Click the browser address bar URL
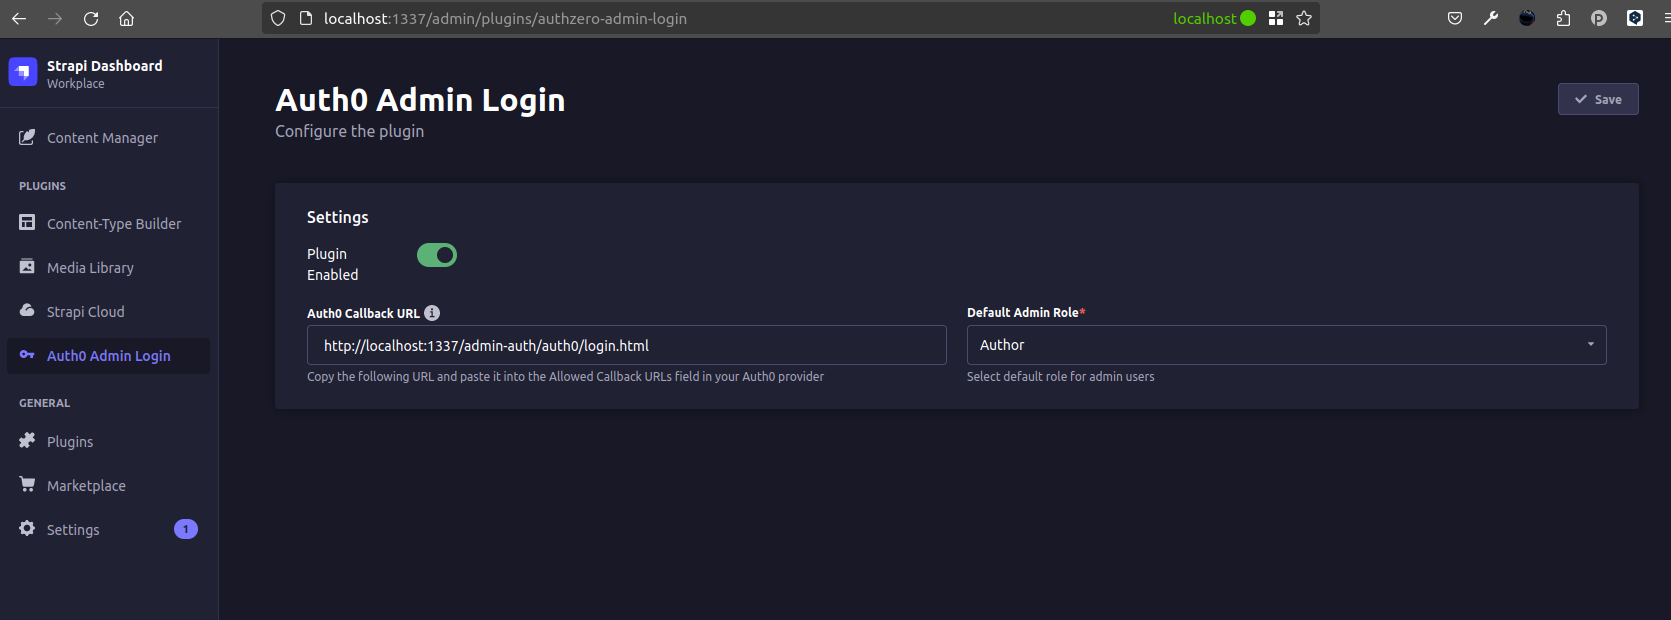The width and height of the screenshot is (1671, 620). (505, 18)
